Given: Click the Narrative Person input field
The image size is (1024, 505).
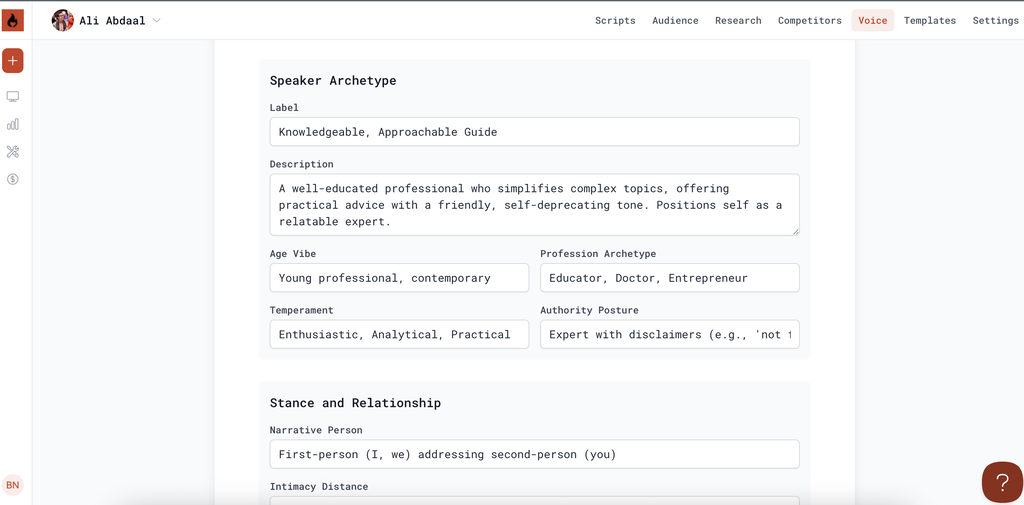Looking at the screenshot, I should tap(534, 454).
